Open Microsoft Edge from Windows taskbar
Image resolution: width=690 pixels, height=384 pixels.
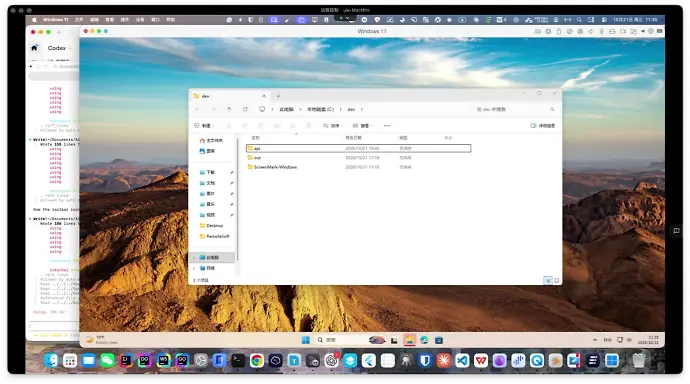coord(424,340)
